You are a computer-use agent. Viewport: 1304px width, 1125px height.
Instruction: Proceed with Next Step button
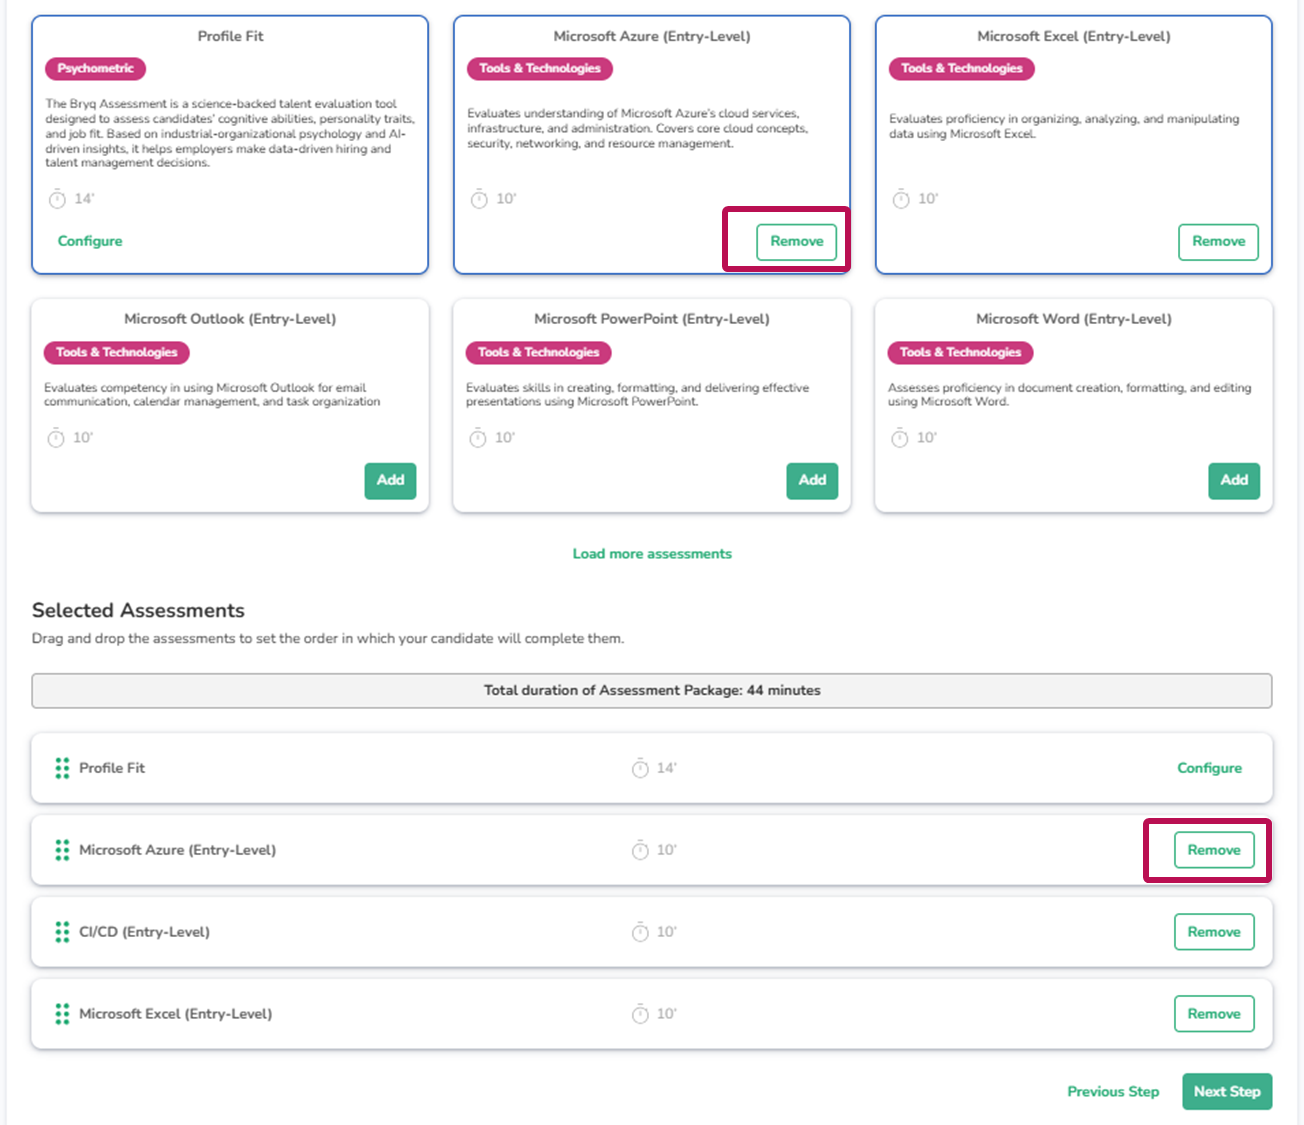point(1227,1092)
